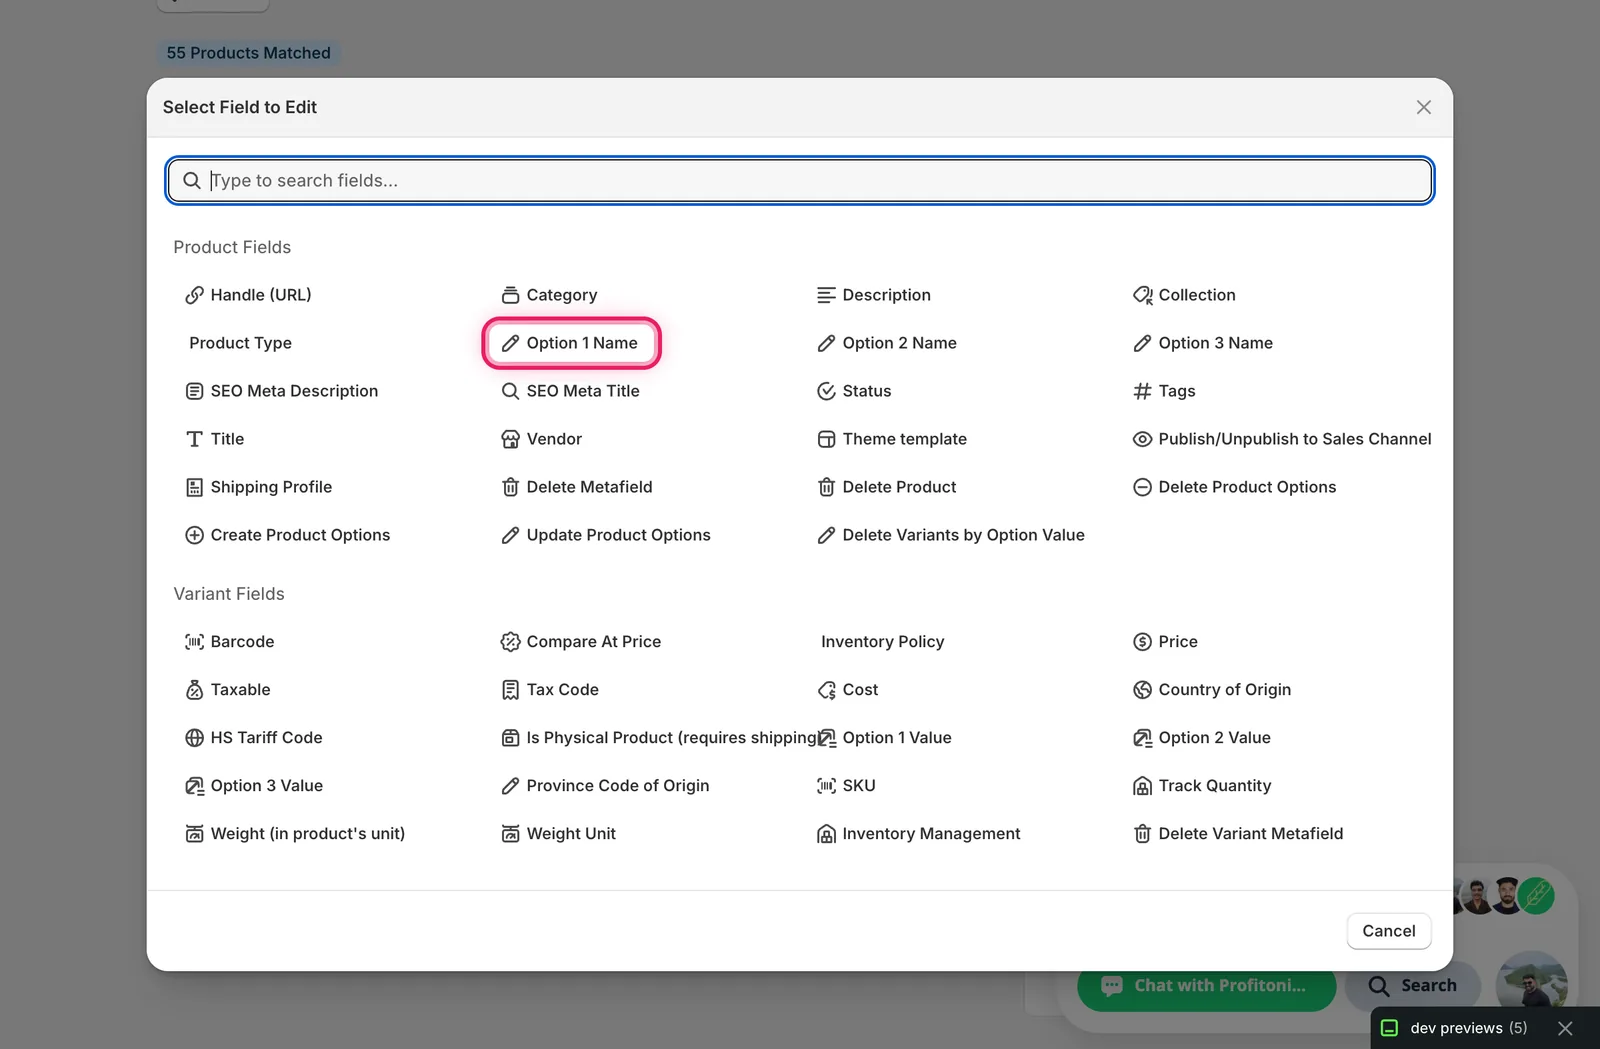Click the trash icon beside Delete Product
The height and width of the screenshot is (1049, 1600).
[826, 487]
